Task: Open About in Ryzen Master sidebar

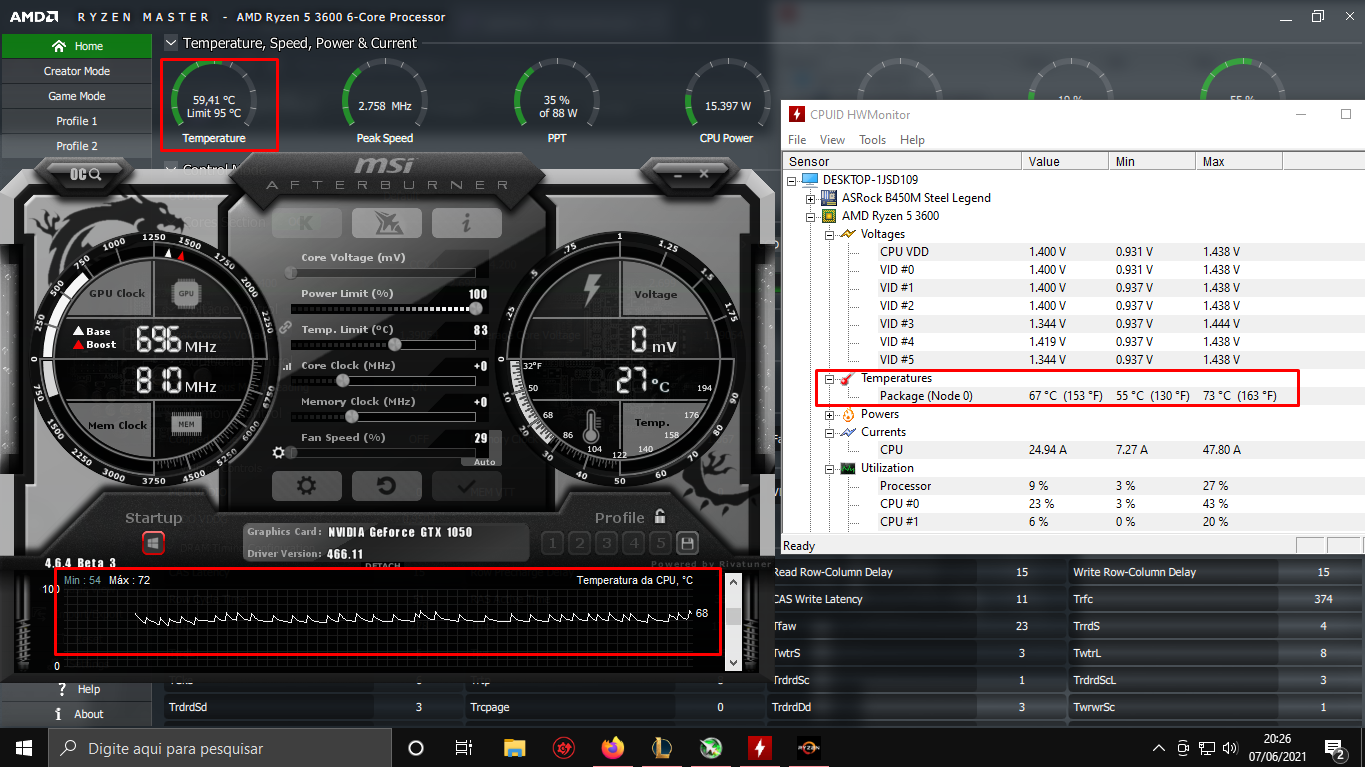Action: 76,714
